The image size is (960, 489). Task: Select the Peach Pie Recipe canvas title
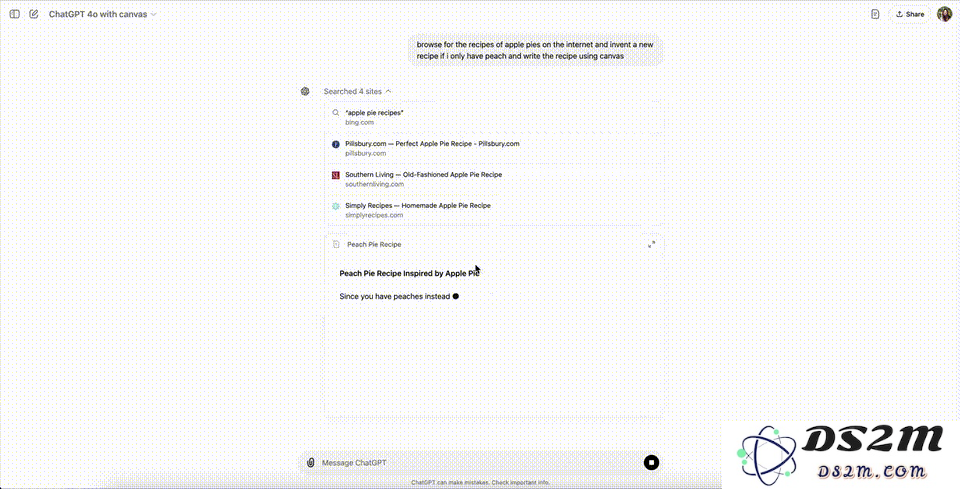[x=374, y=244]
